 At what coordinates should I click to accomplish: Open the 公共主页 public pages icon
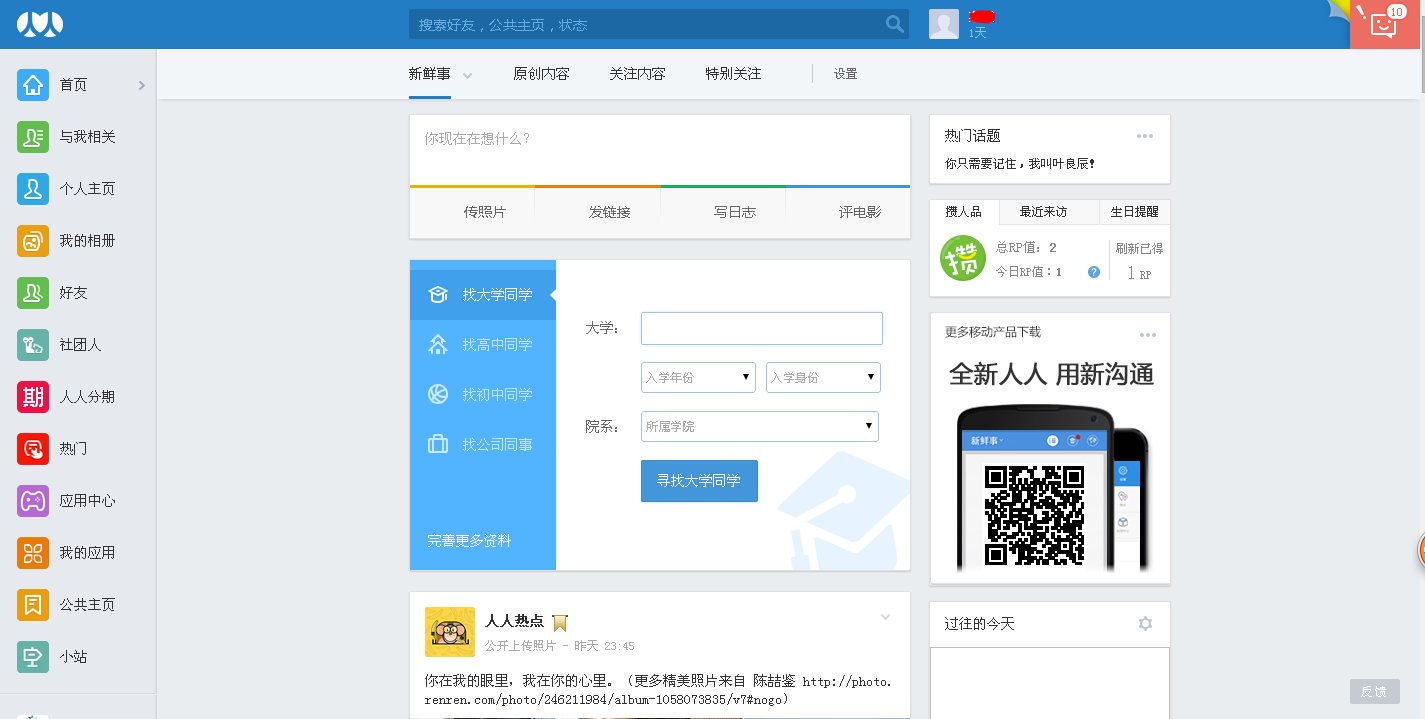tap(33, 605)
